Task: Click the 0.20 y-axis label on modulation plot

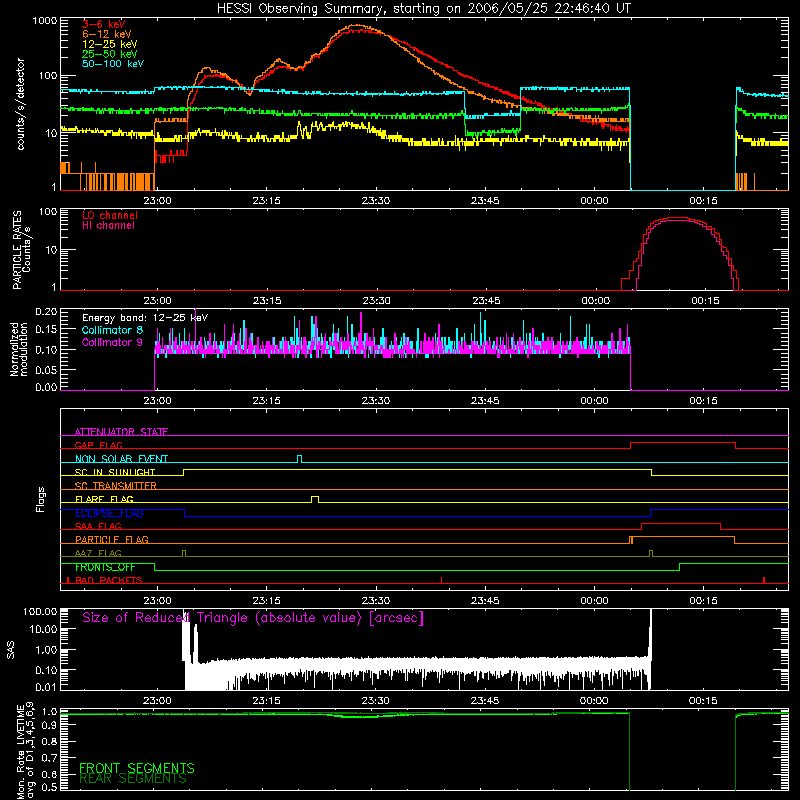Action: 46,312
